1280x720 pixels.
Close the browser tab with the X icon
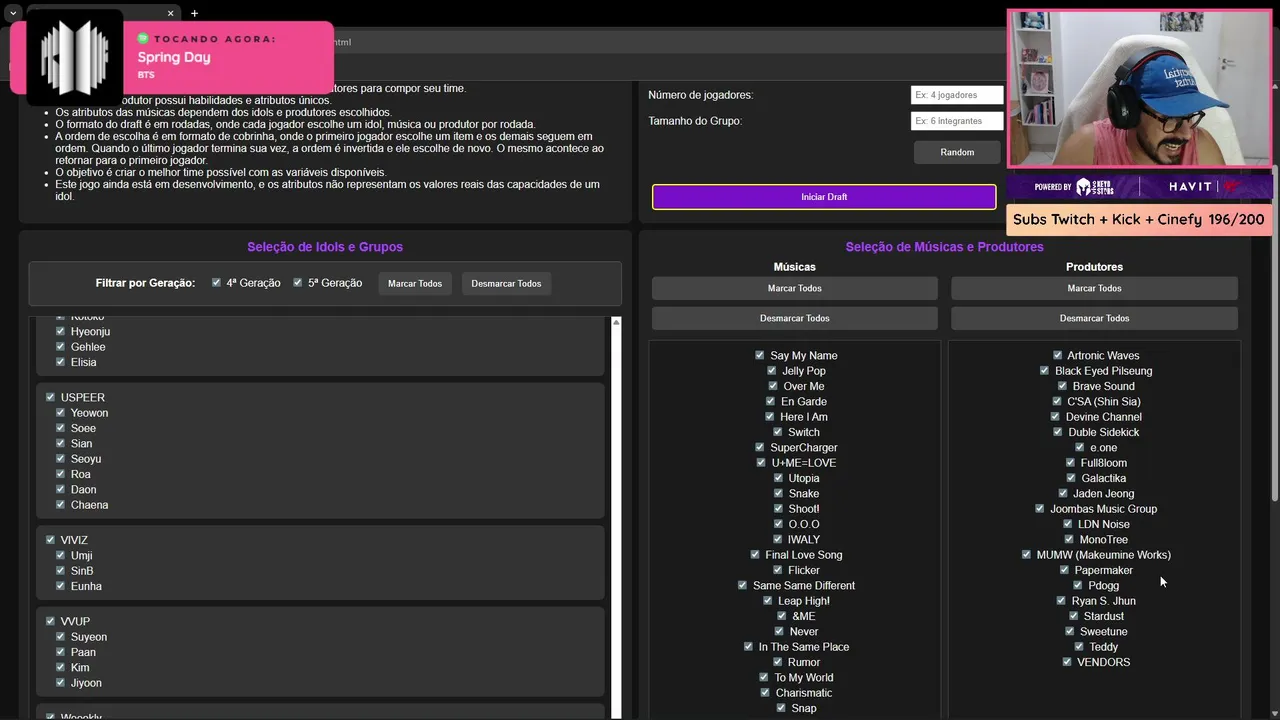click(170, 13)
